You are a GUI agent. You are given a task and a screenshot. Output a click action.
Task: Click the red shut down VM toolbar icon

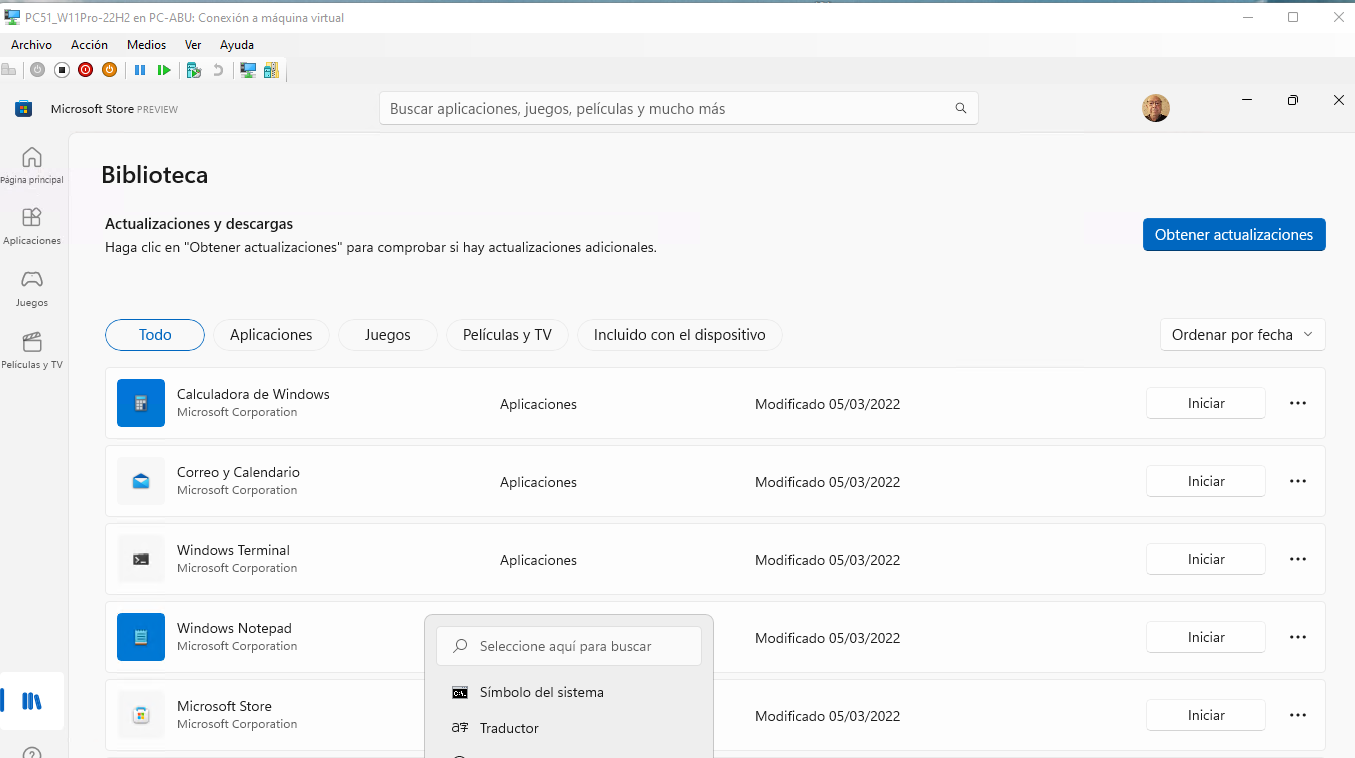(85, 70)
